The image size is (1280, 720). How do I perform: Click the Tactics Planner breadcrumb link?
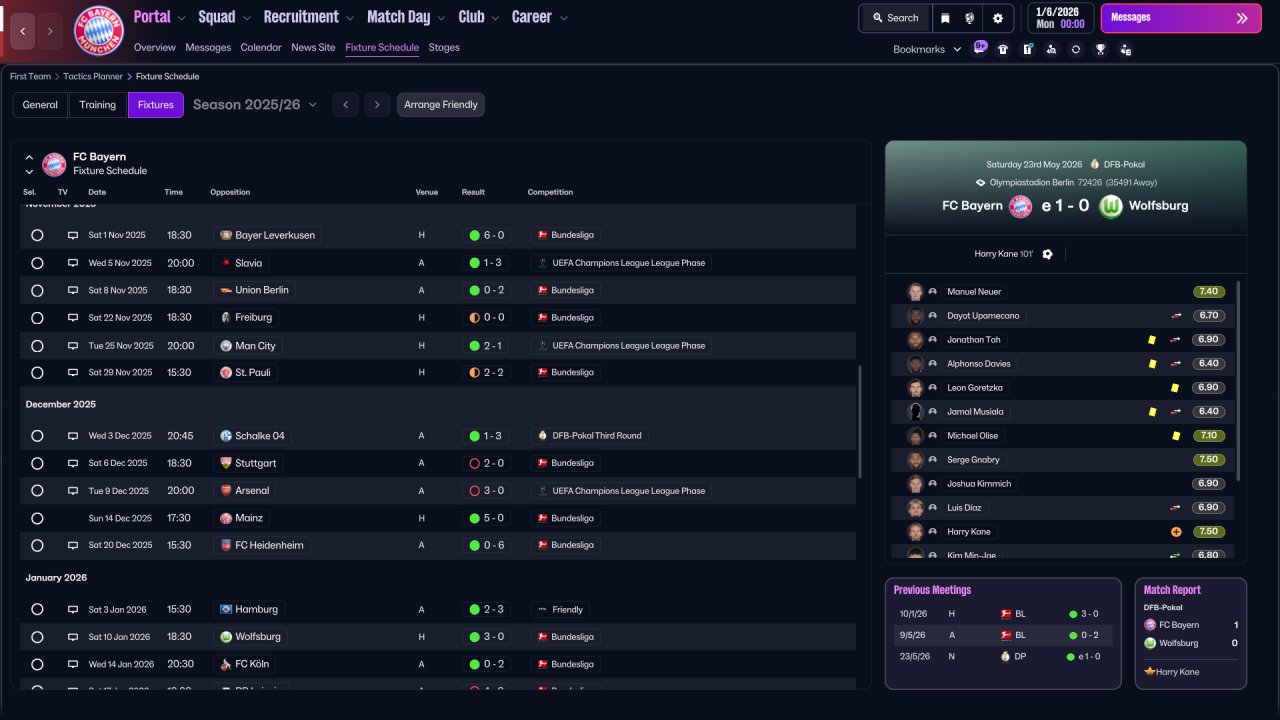click(x=93, y=76)
